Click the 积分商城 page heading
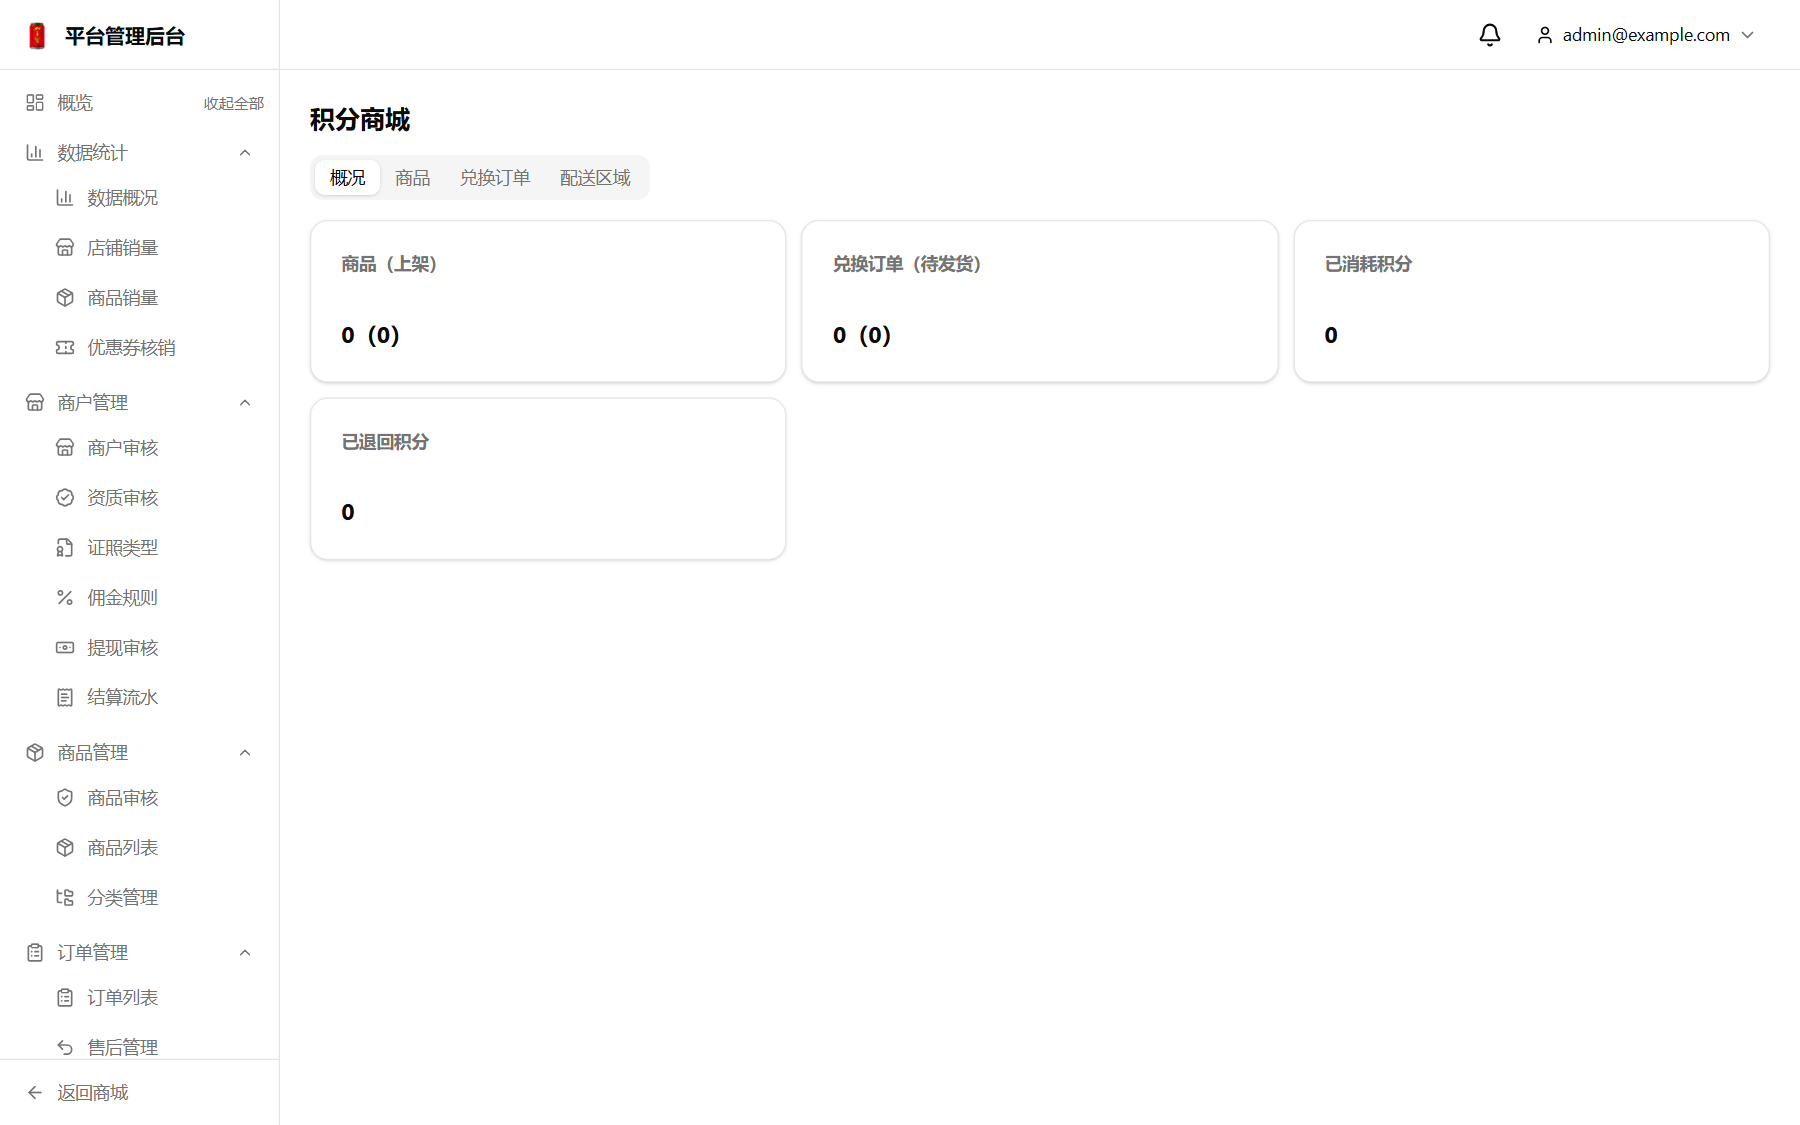The height and width of the screenshot is (1125, 1800). [360, 120]
